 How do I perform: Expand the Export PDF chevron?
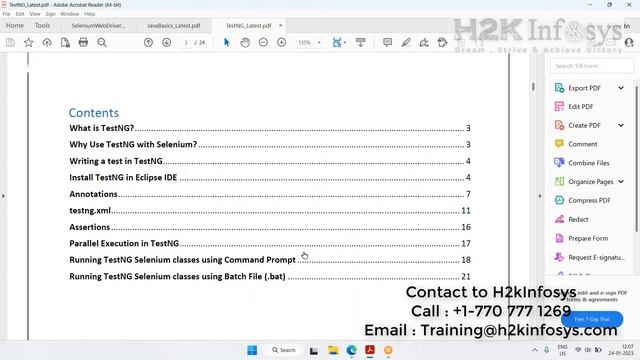coord(621,88)
